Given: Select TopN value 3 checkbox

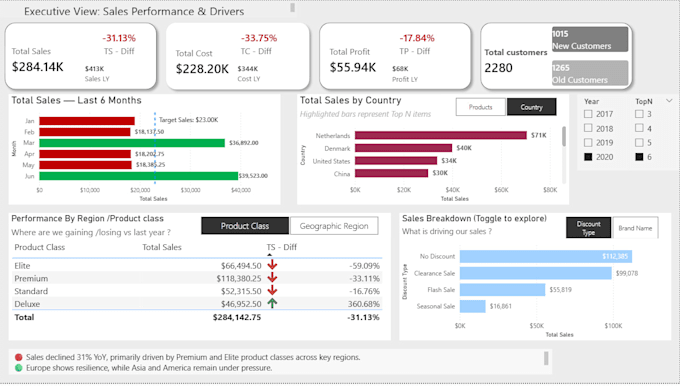Looking at the screenshot, I should pyautogui.click(x=639, y=114).
